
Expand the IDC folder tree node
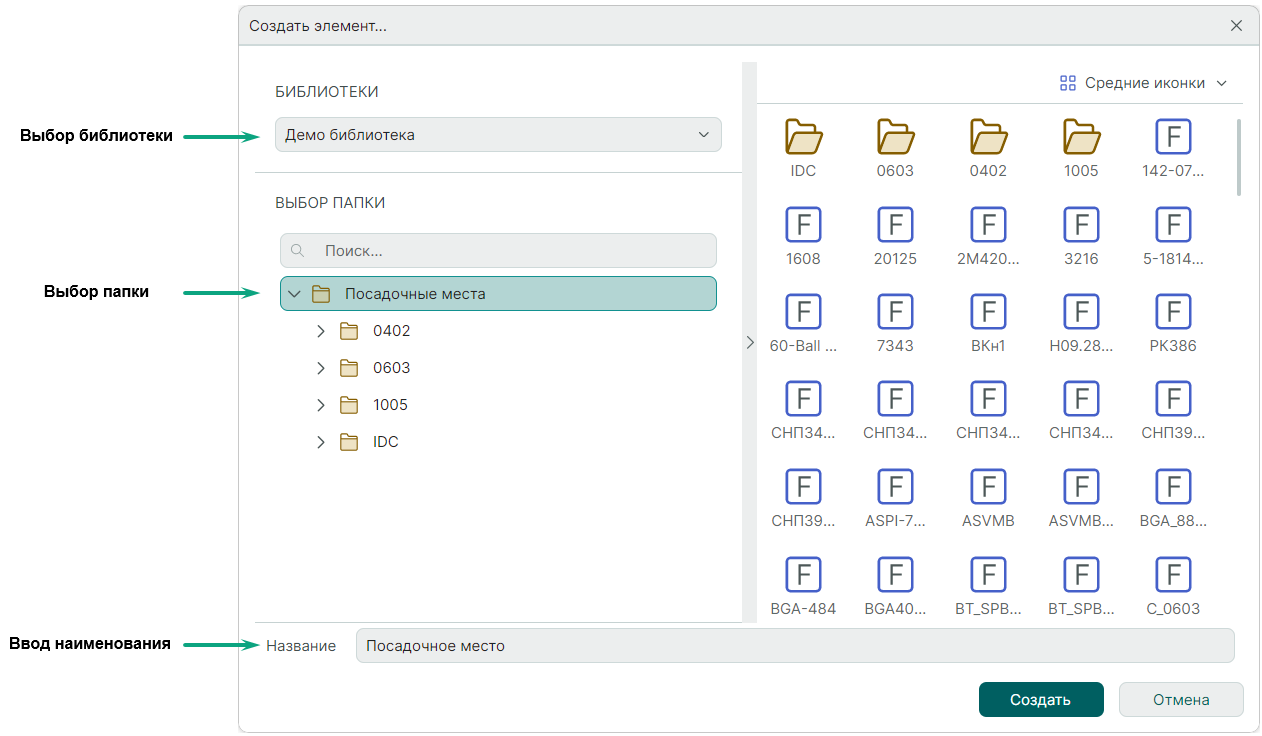click(320, 442)
